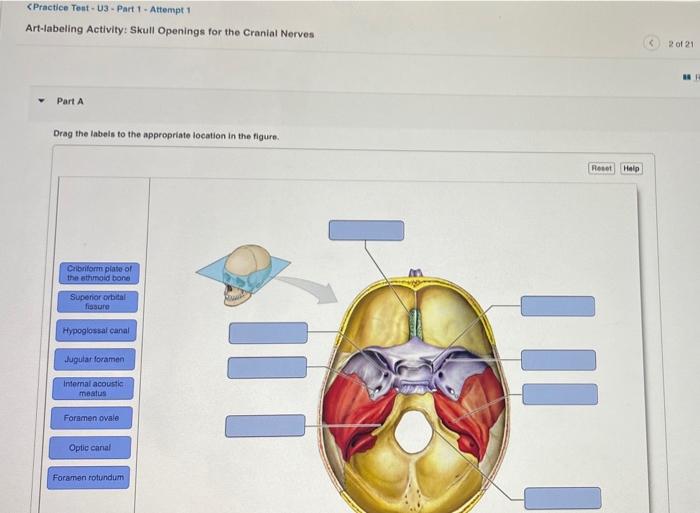Click the lowest left empty label target
700x513 pixels.
tap(265, 425)
